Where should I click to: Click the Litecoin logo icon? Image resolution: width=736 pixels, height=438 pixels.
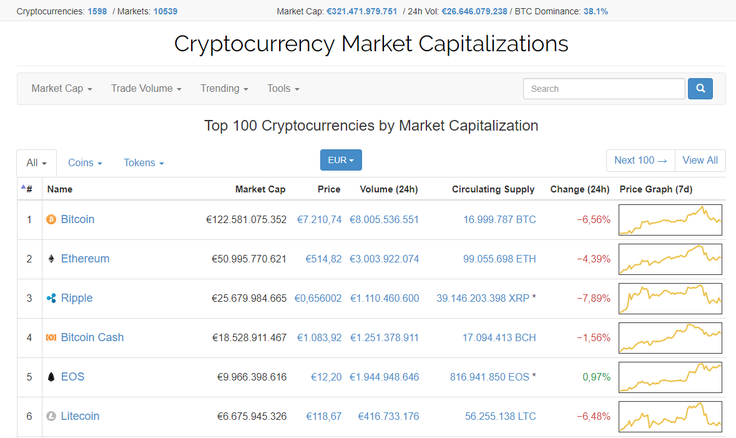[51, 416]
